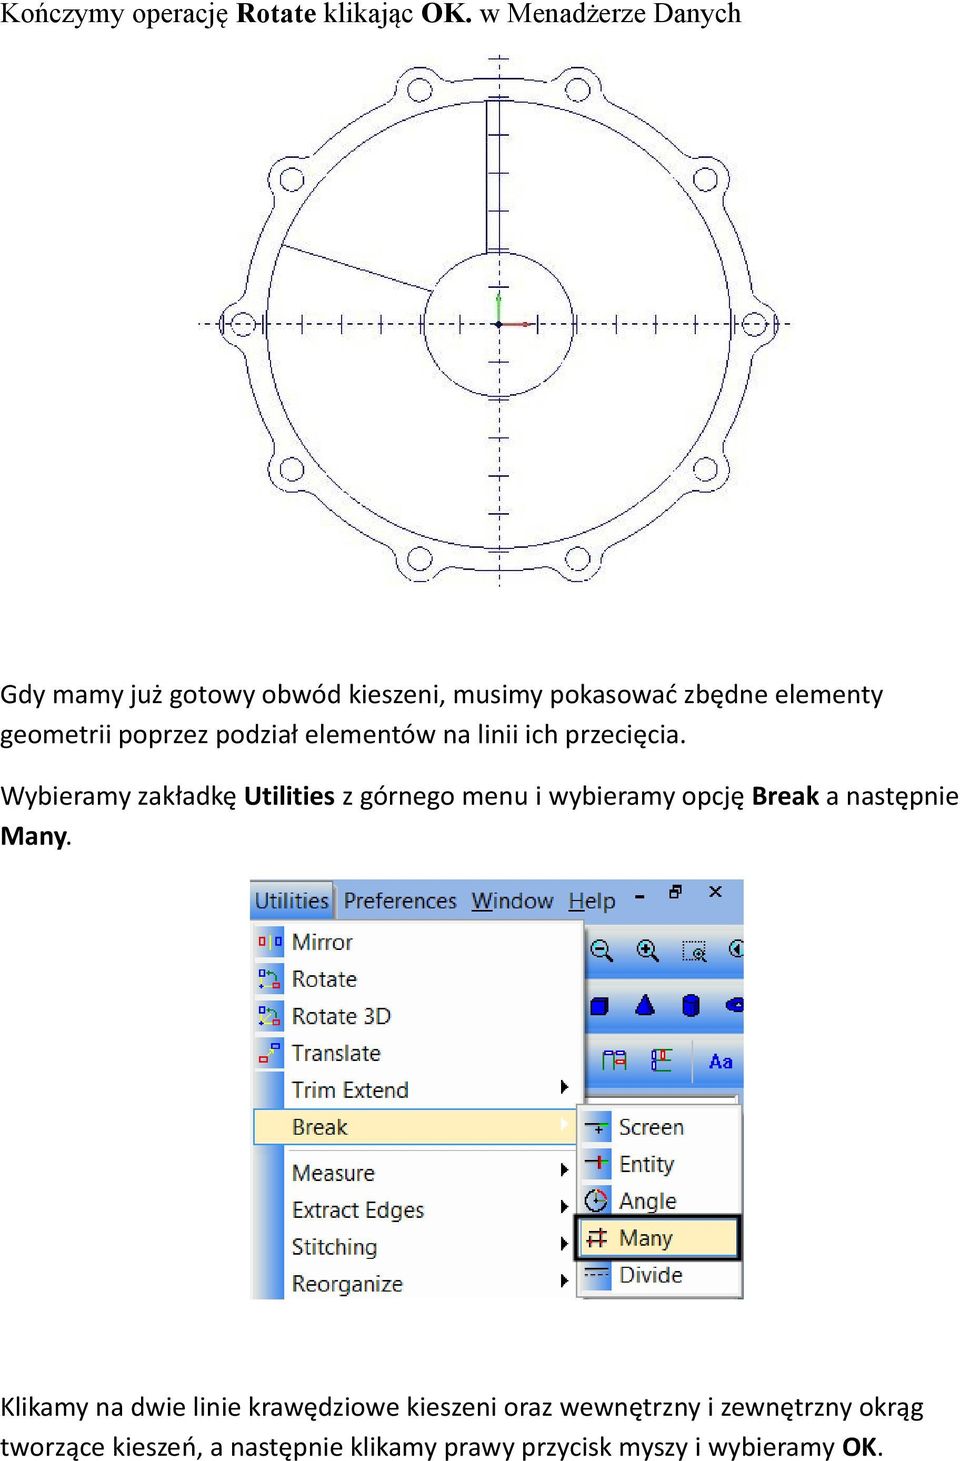Activate the zoom window selection icon
Screen dimensions: 960x1461
point(694,950)
